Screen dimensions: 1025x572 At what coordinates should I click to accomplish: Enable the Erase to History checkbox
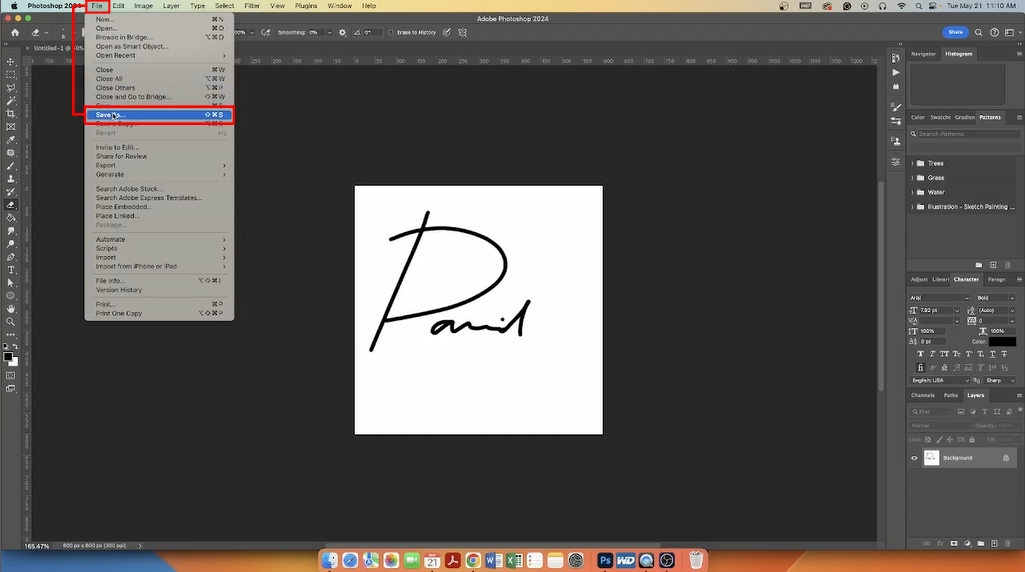tap(391, 32)
